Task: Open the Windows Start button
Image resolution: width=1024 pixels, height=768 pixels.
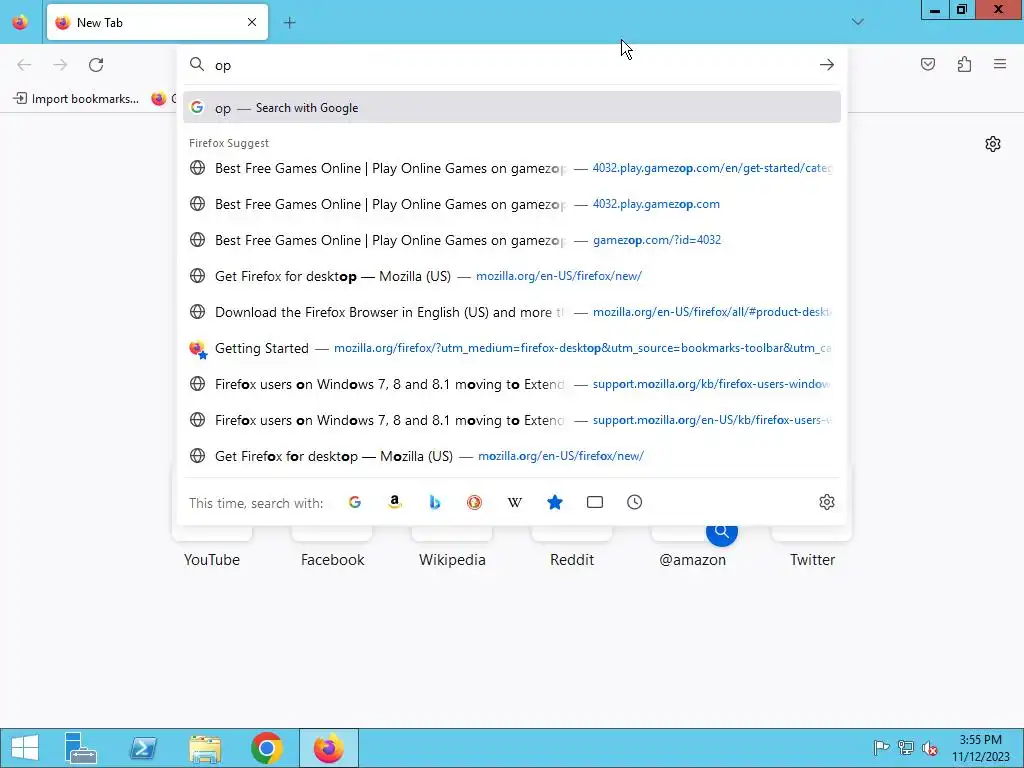Action: coord(25,748)
